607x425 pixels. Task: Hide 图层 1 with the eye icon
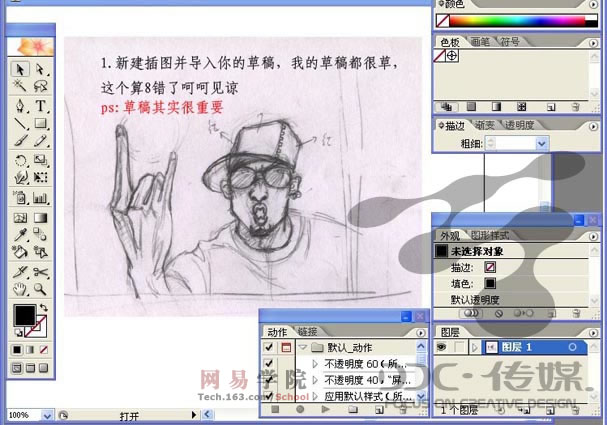(441, 347)
